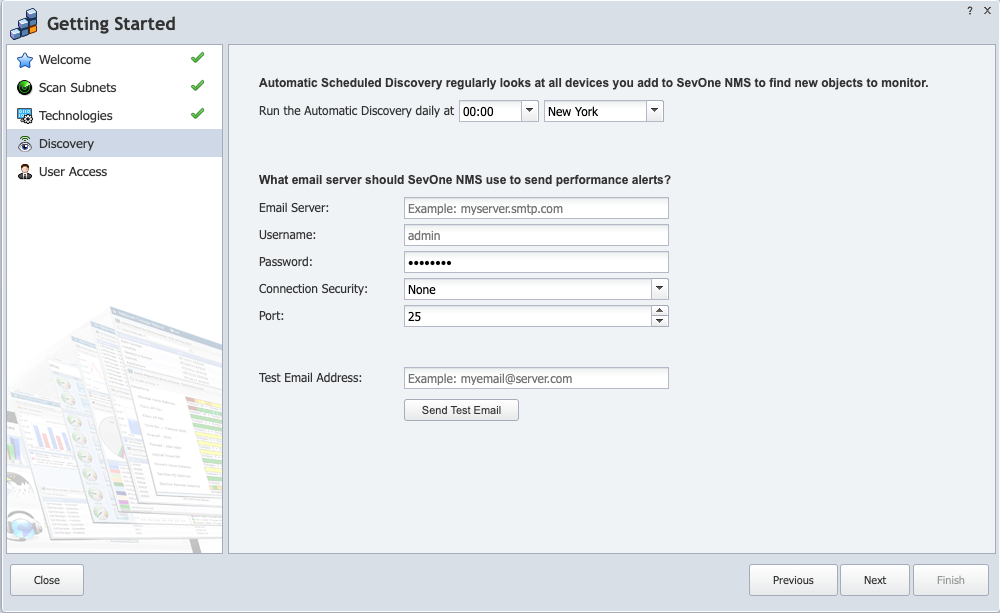Click the User Access person icon
The height and width of the screenshot is (613, 1000).
[25, 172]
